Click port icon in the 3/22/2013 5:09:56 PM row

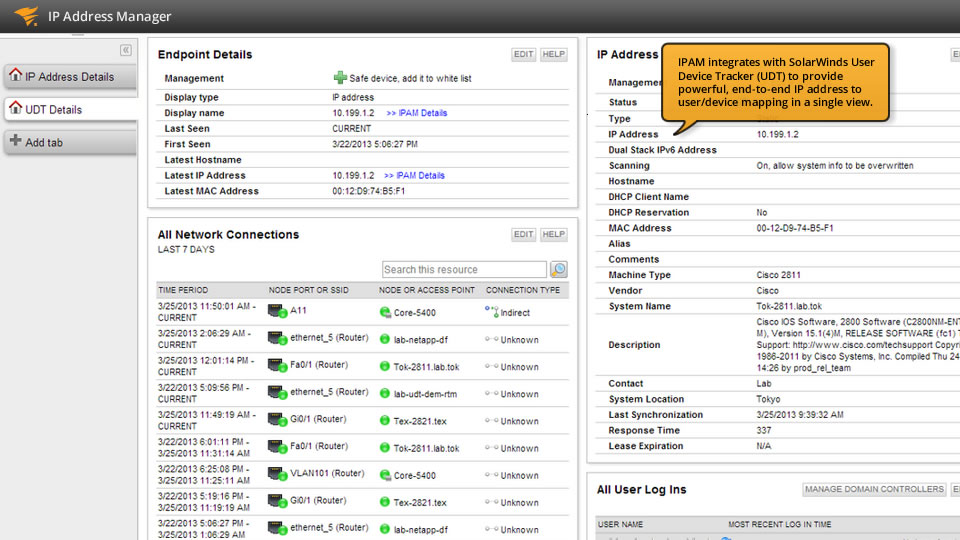click(277, 392)
